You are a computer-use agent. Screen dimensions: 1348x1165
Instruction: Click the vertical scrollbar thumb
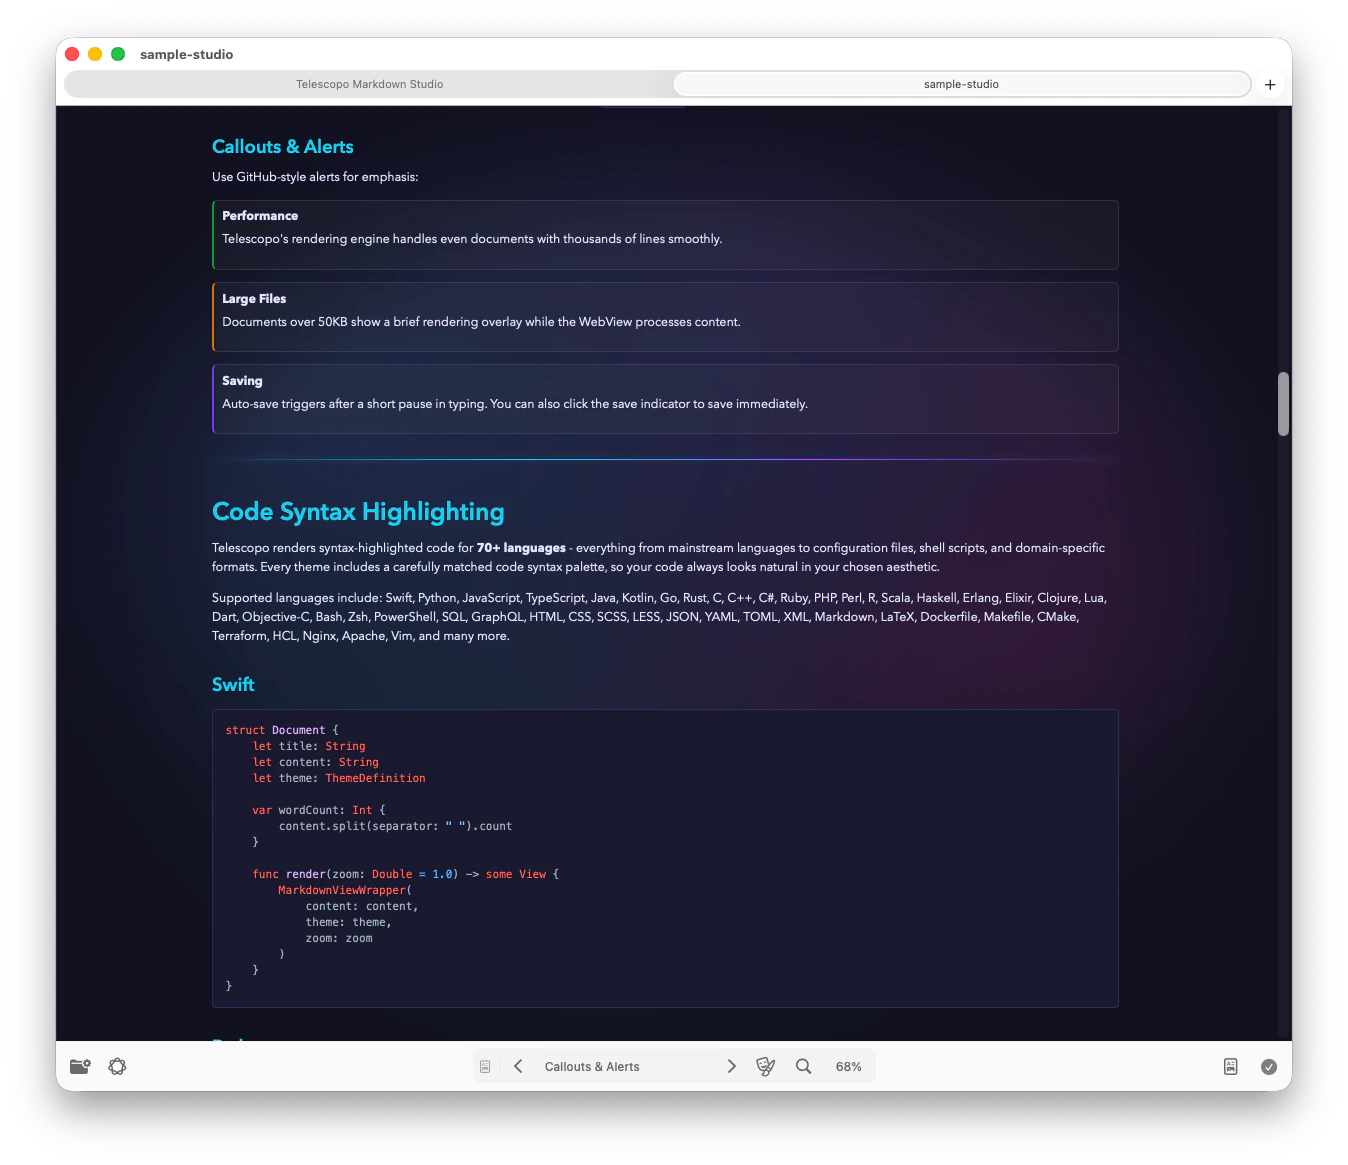coord(1283,404)
